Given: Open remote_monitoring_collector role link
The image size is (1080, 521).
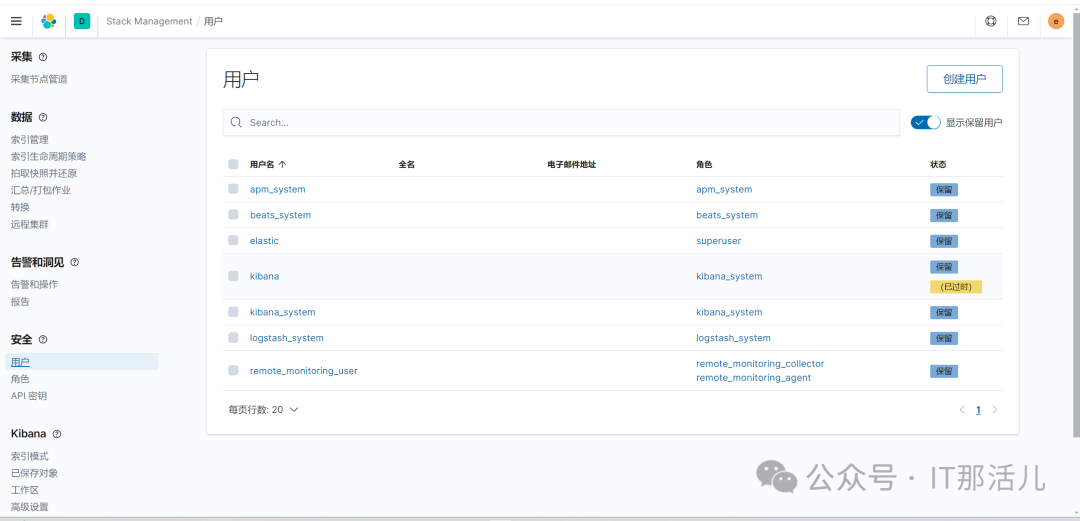Looking at the screenshot, I should [760, 363].
